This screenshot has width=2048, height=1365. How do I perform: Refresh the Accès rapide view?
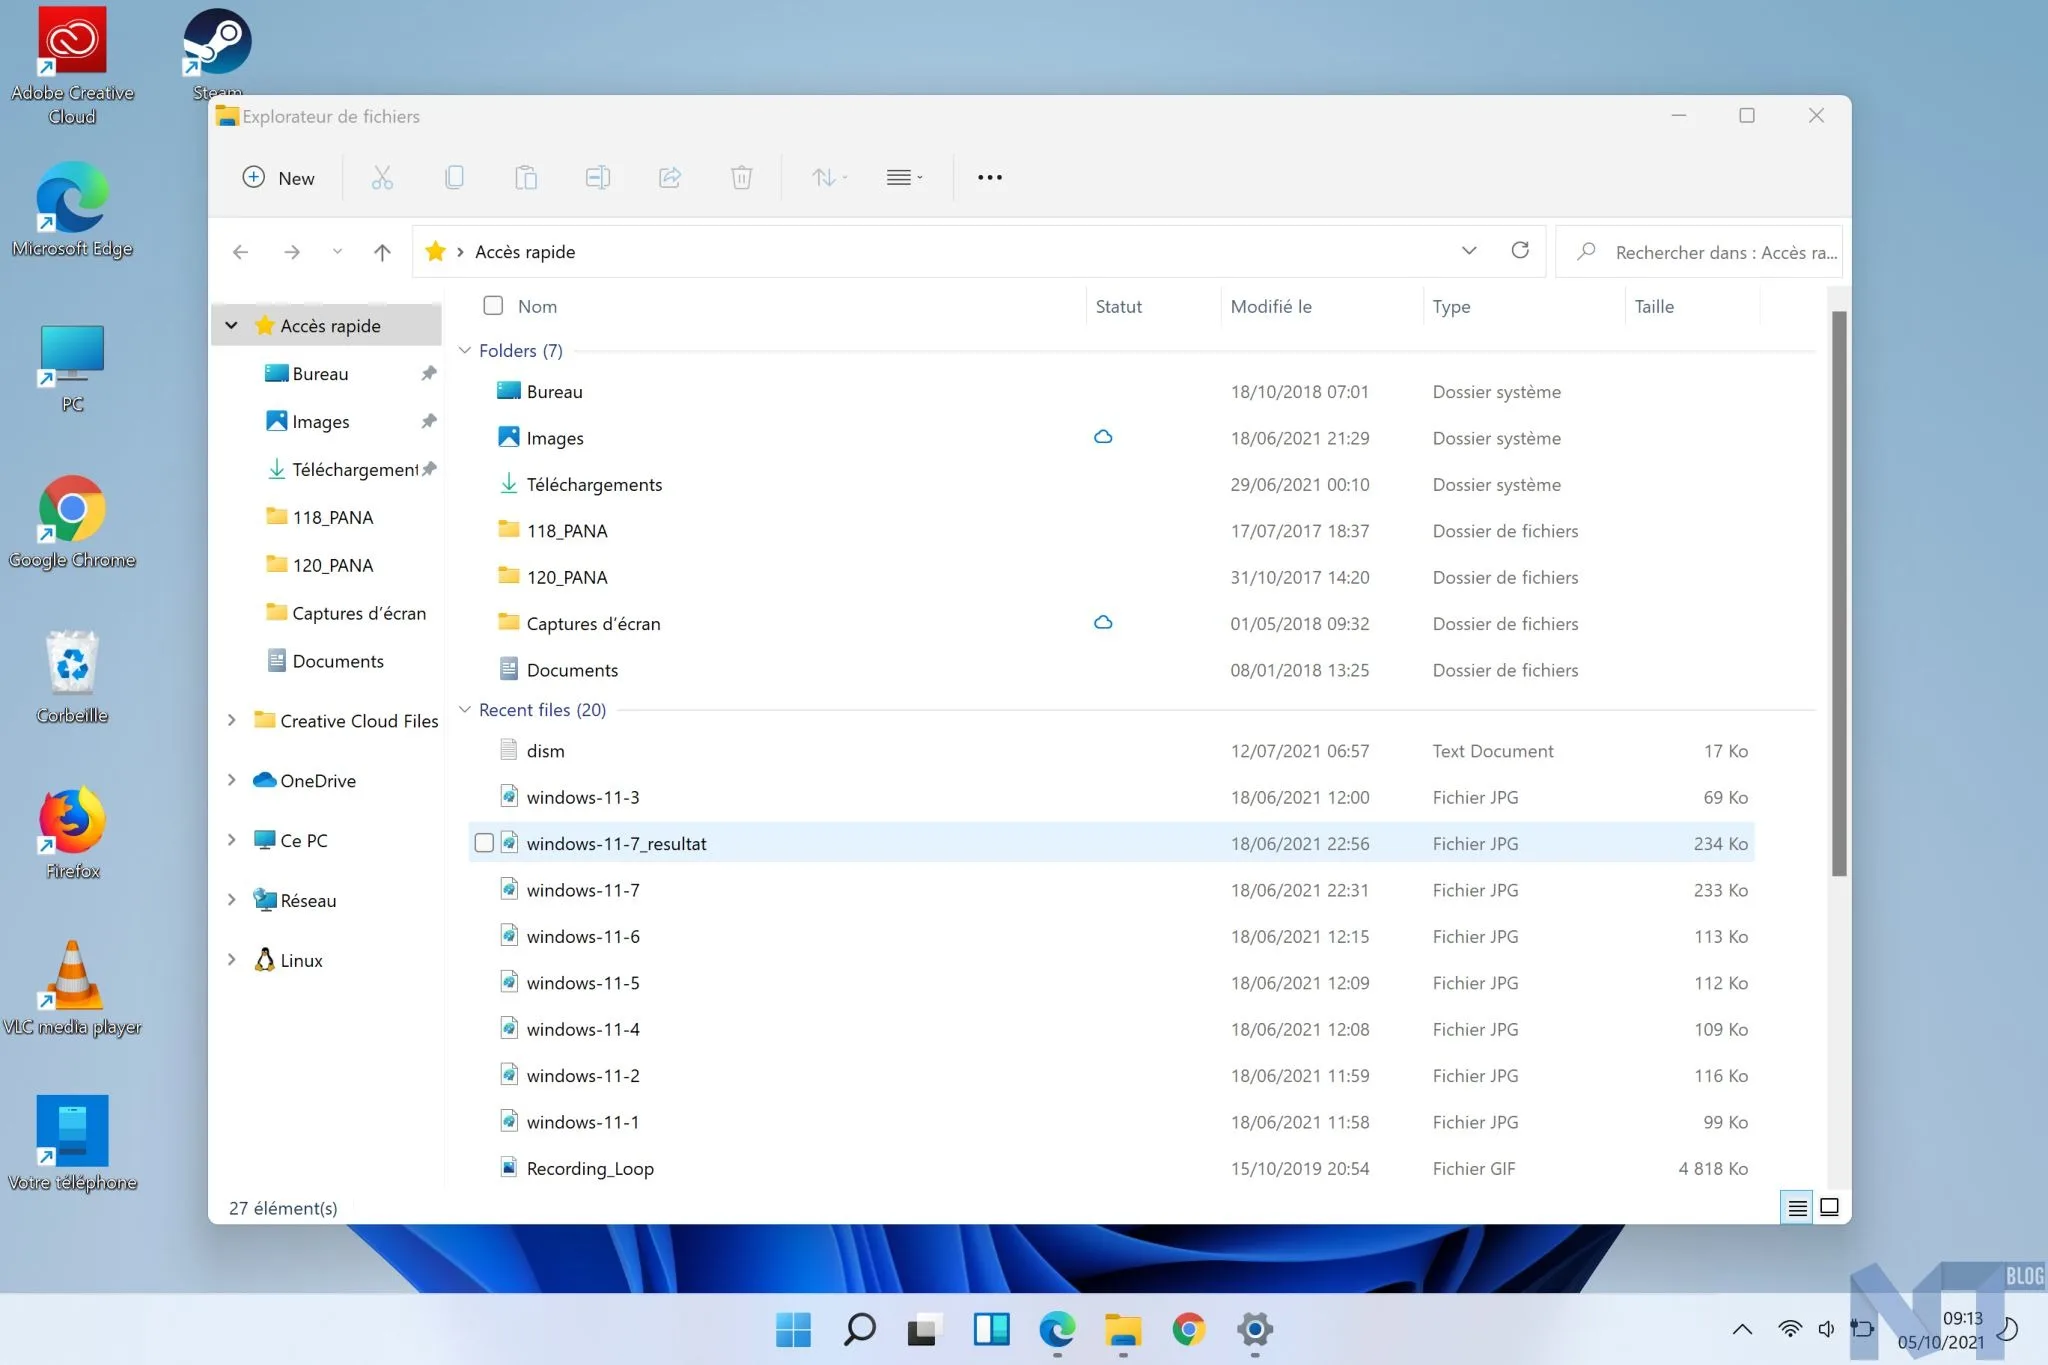1520,251
